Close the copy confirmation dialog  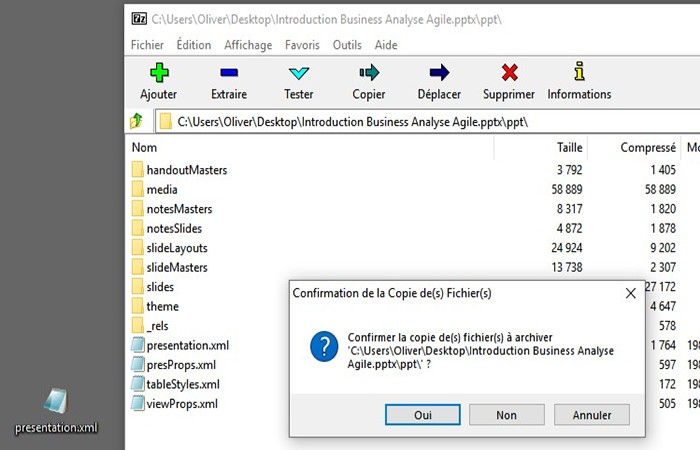[631, 293]
